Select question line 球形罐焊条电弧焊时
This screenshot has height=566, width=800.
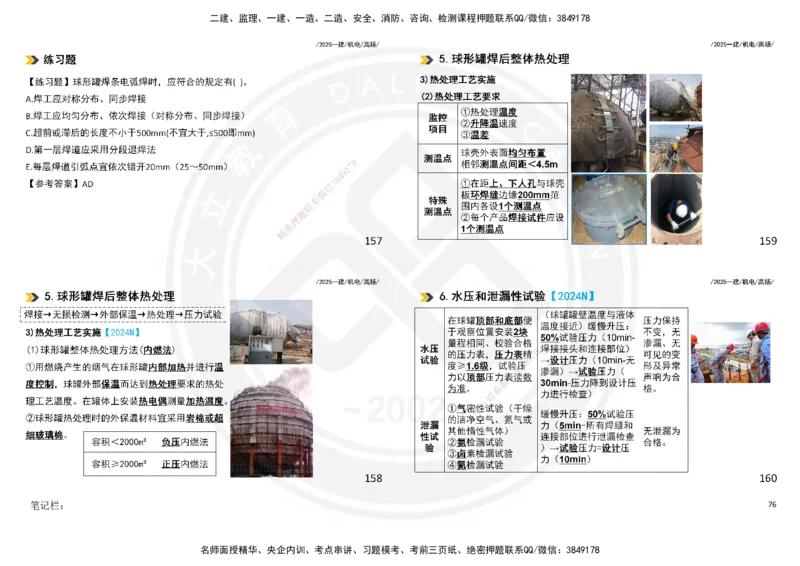pyautogui.click(x=137, y=82)
